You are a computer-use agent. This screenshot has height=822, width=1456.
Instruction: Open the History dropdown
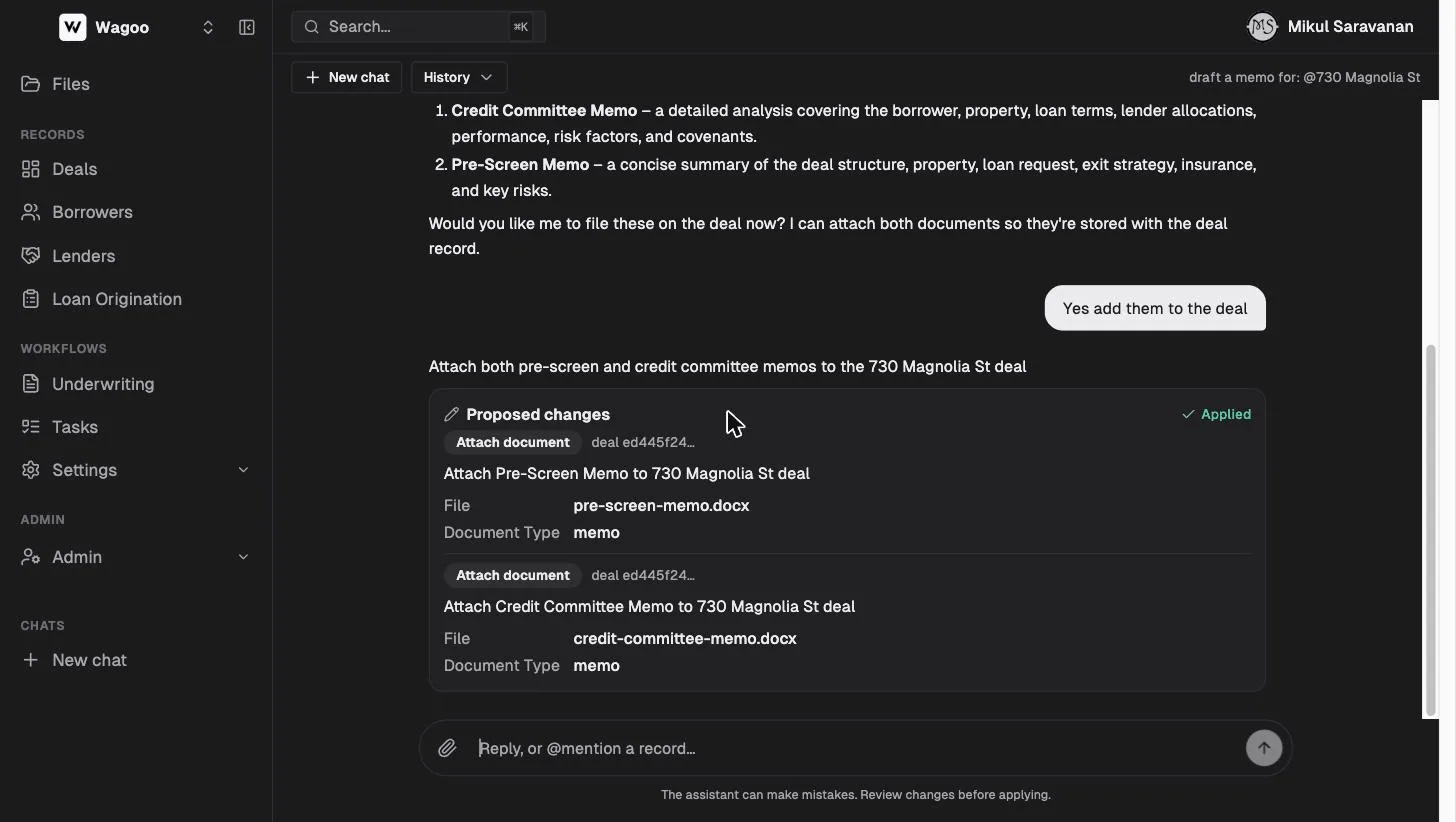(x=459, y=77)
